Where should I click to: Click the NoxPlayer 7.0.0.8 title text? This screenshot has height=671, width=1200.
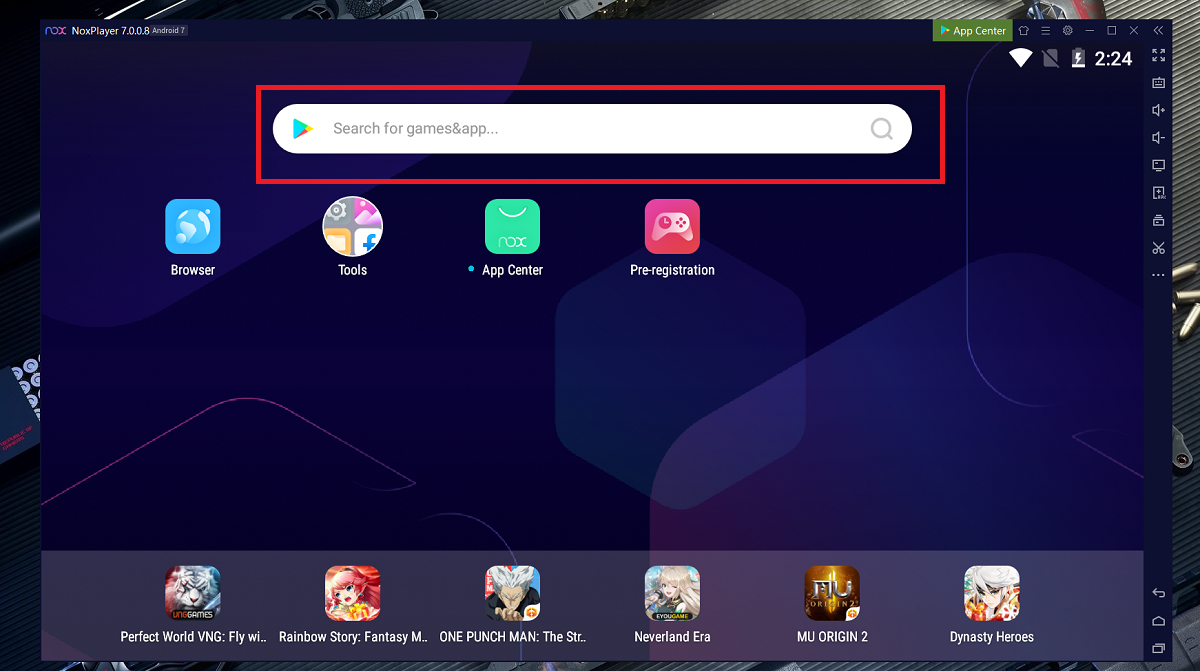click(110, 31)
